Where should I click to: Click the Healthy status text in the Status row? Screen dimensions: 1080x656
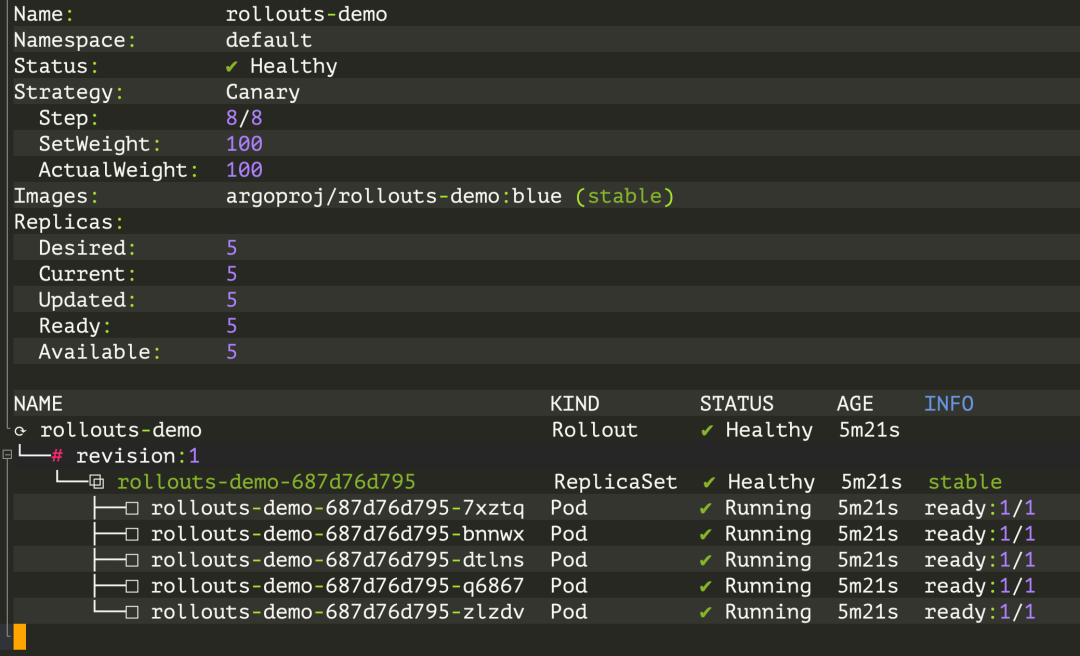point(294,66)
